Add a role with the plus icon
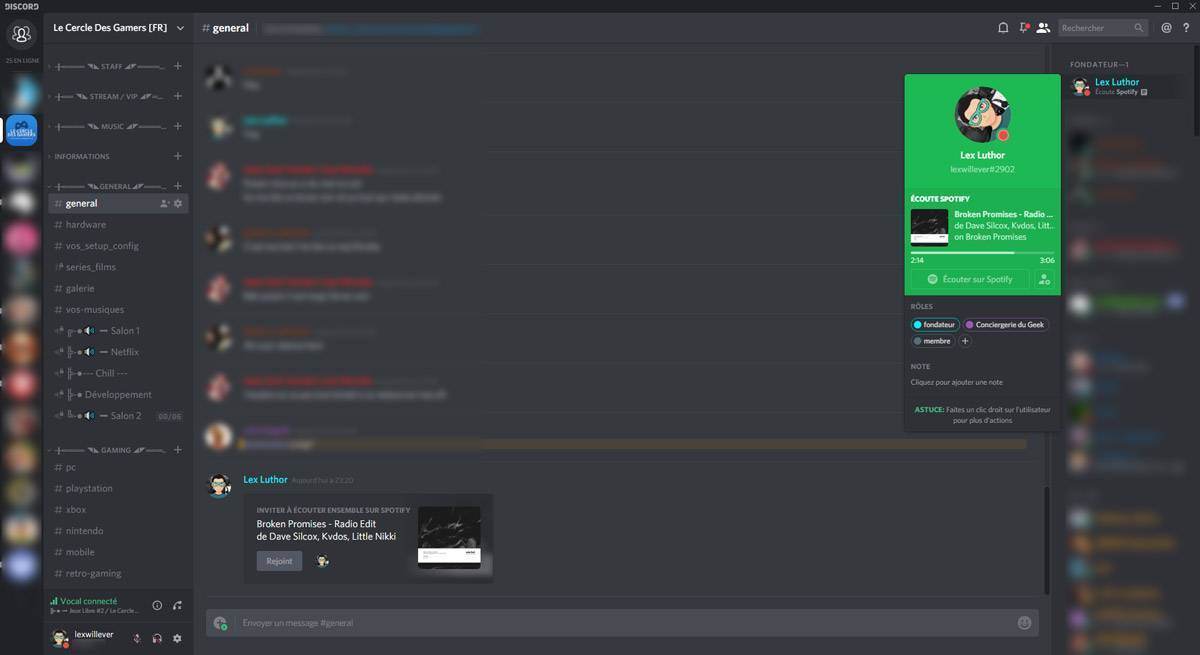 tap(965, 341)
